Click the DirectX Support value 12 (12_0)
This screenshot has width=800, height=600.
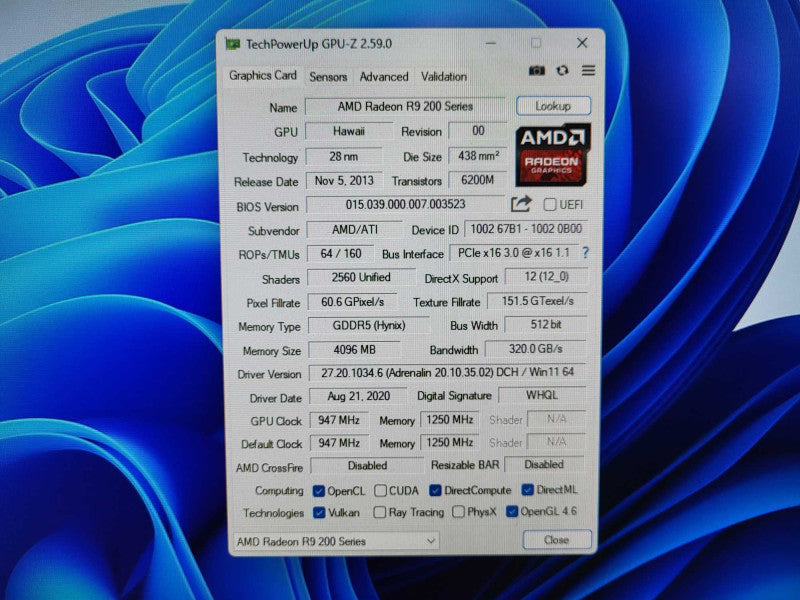(546, 277)
